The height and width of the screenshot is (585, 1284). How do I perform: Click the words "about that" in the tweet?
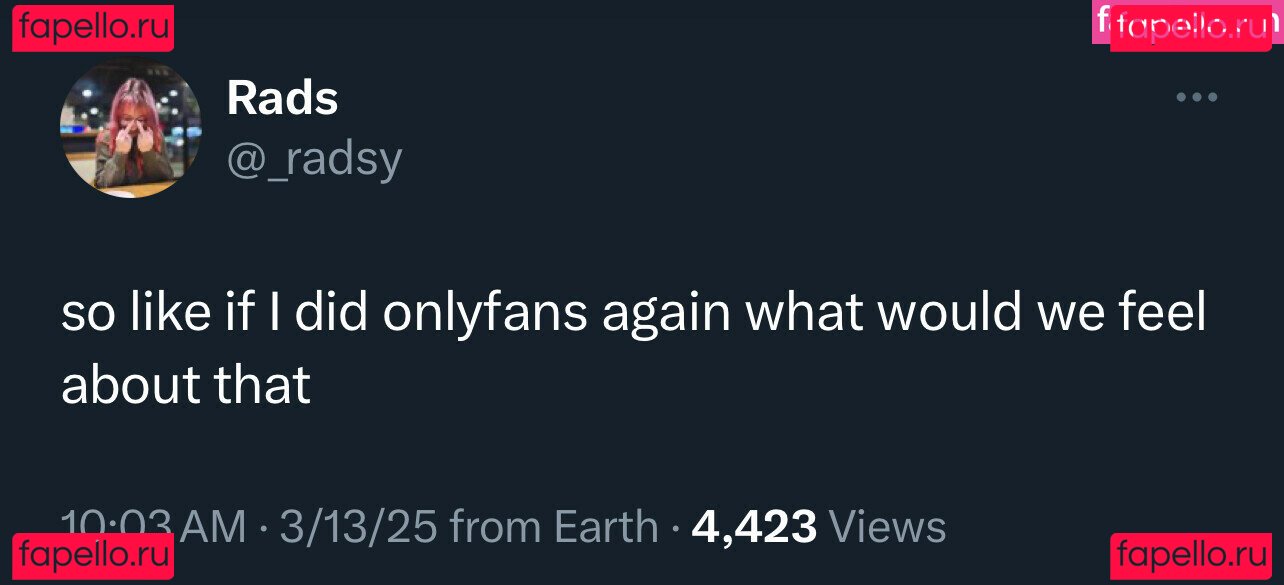(x=186, y=385)
